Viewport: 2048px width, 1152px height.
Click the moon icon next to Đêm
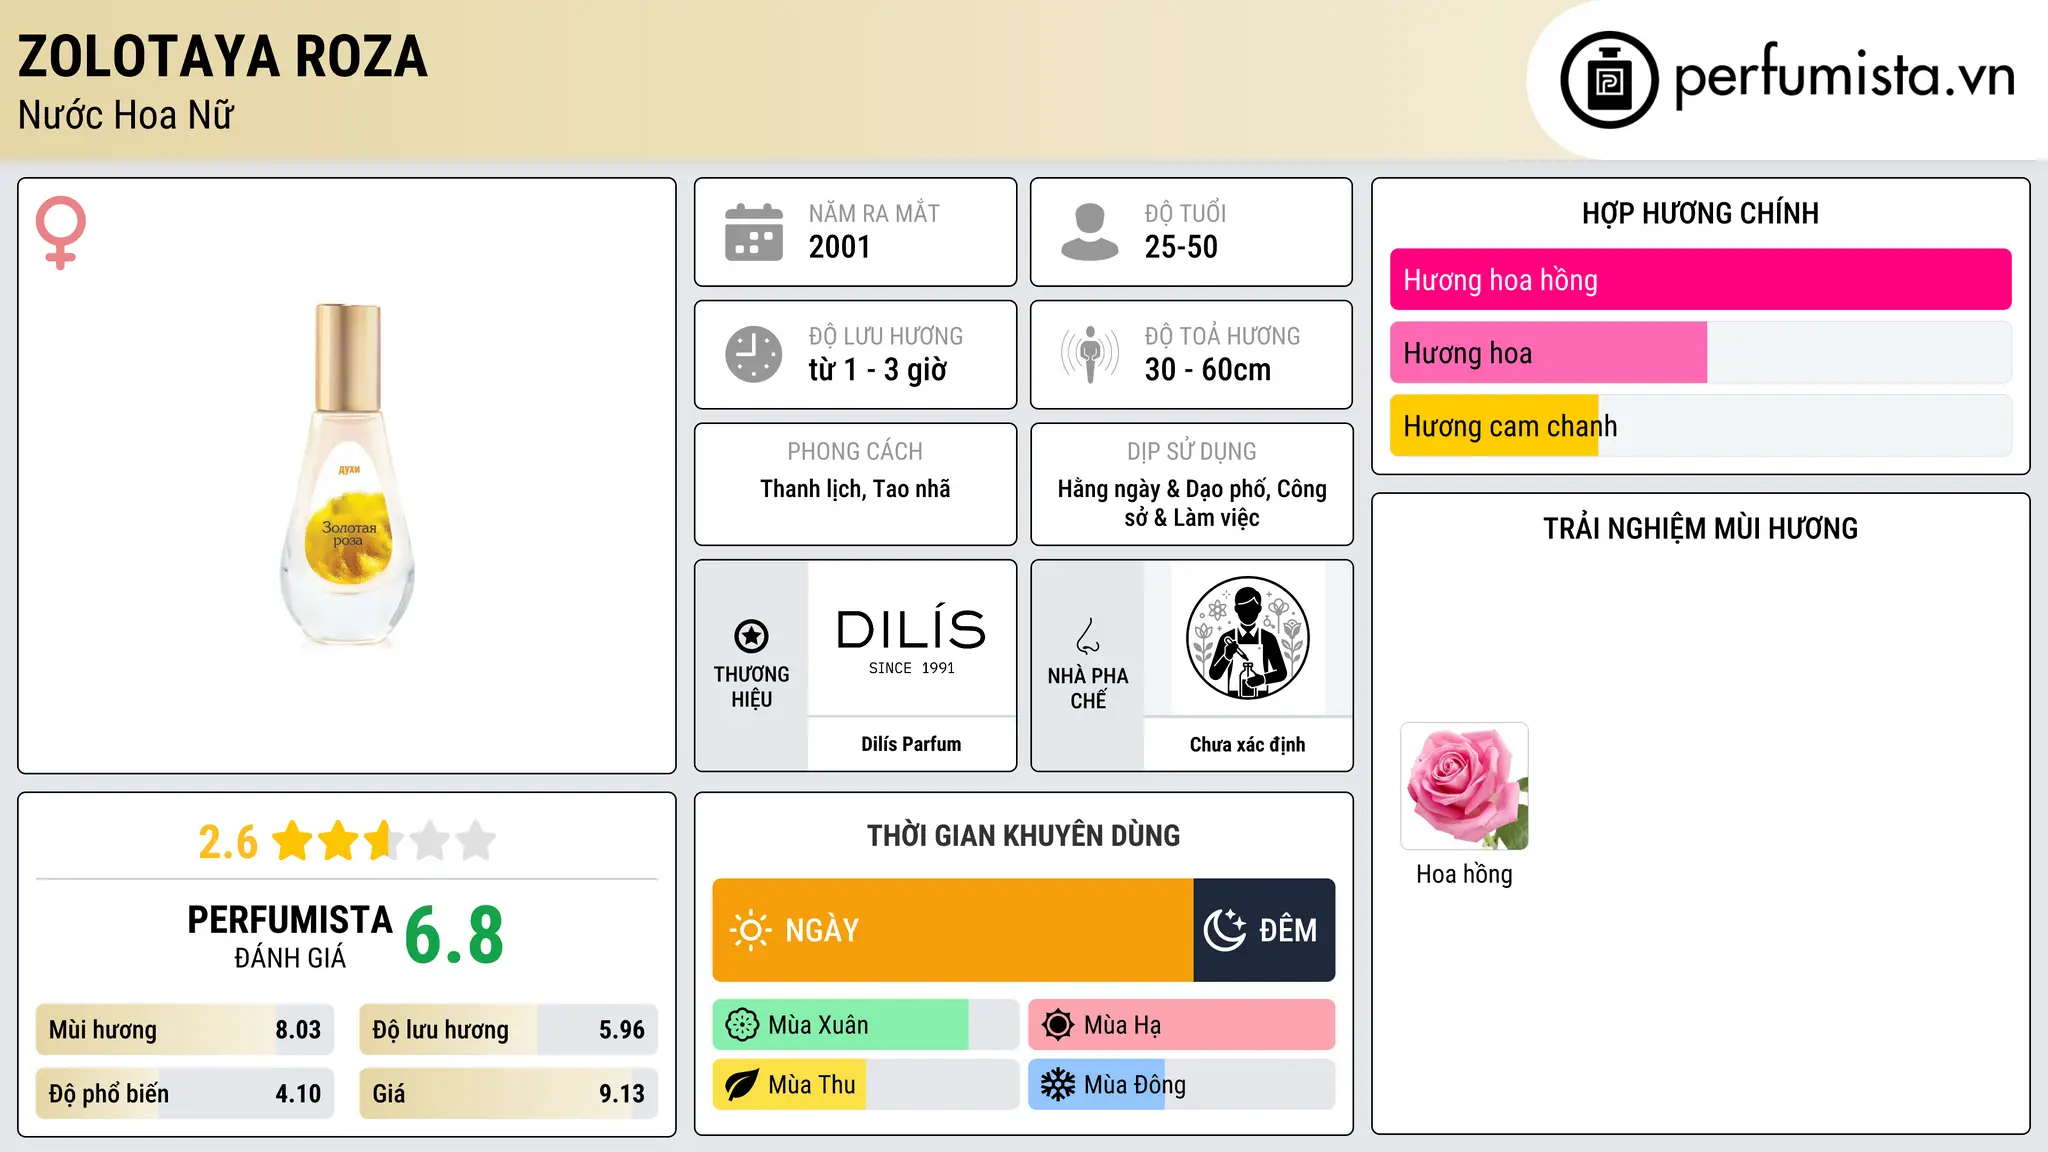point(1224,930)
